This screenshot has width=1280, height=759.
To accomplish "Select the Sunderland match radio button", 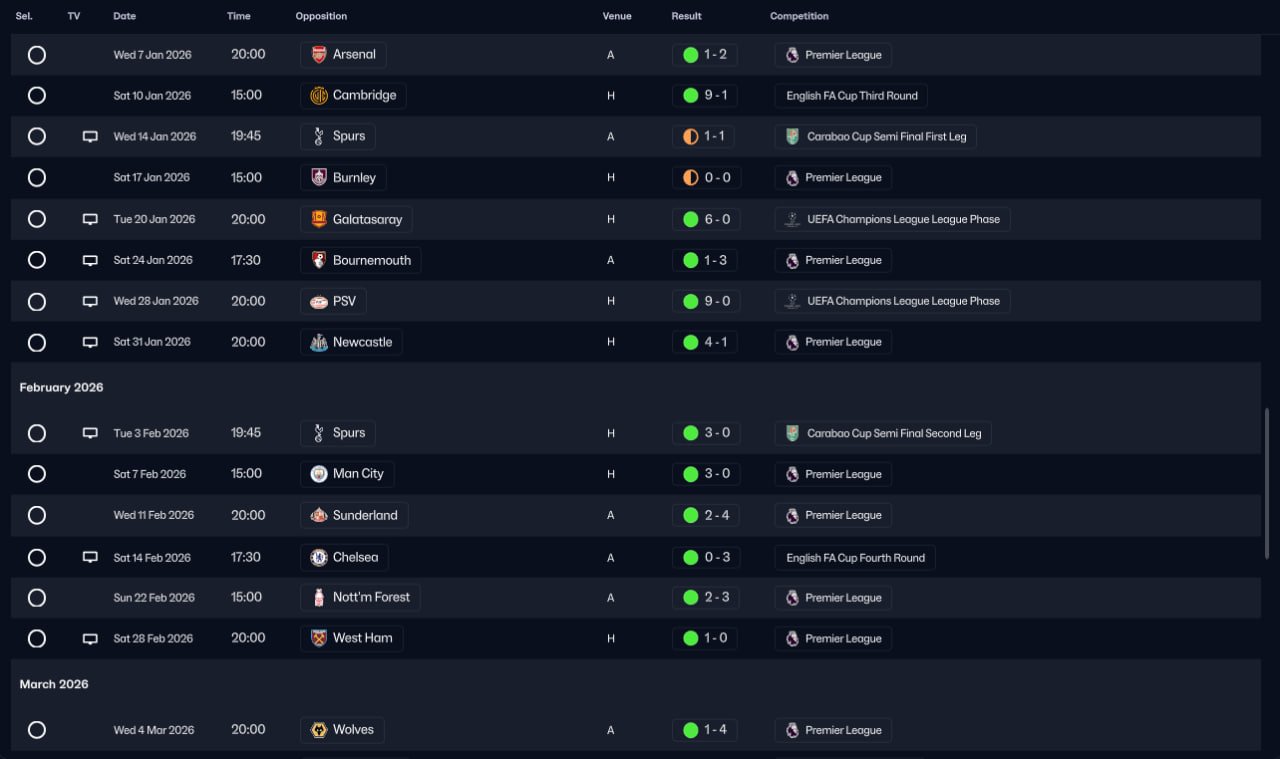I will [37, 515].
